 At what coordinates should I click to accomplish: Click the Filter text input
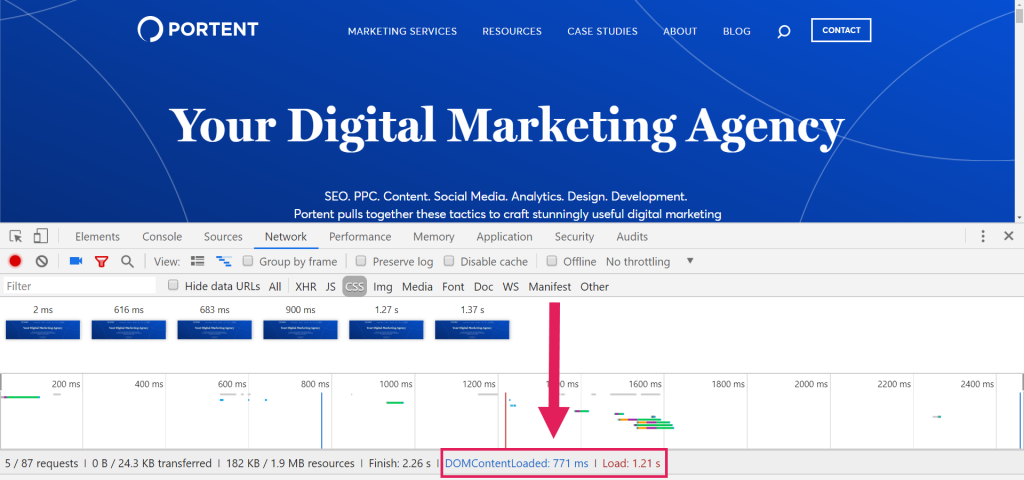click(80, 286)
